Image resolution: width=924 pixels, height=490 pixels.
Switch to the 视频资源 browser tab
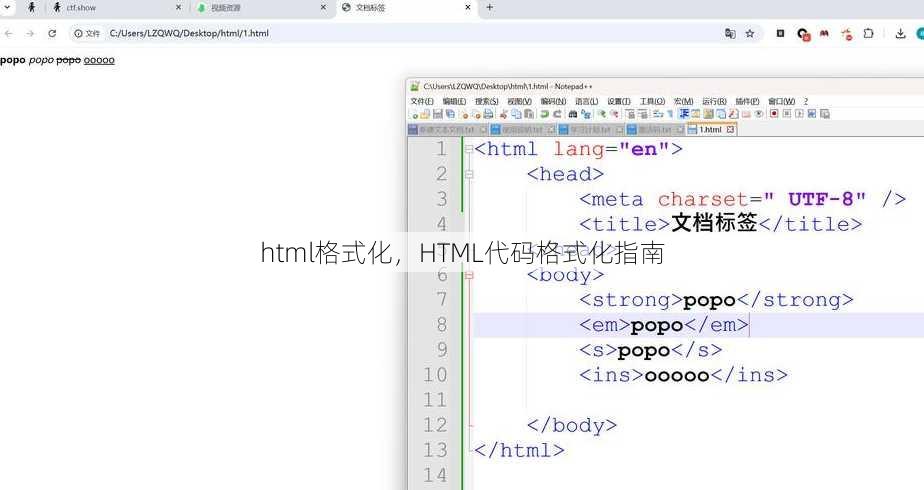260,8
